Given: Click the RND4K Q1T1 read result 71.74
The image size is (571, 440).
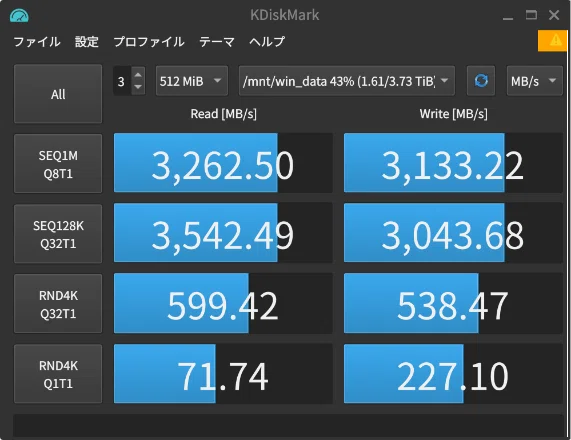Looking at the screenshot, I should (223, 374).
